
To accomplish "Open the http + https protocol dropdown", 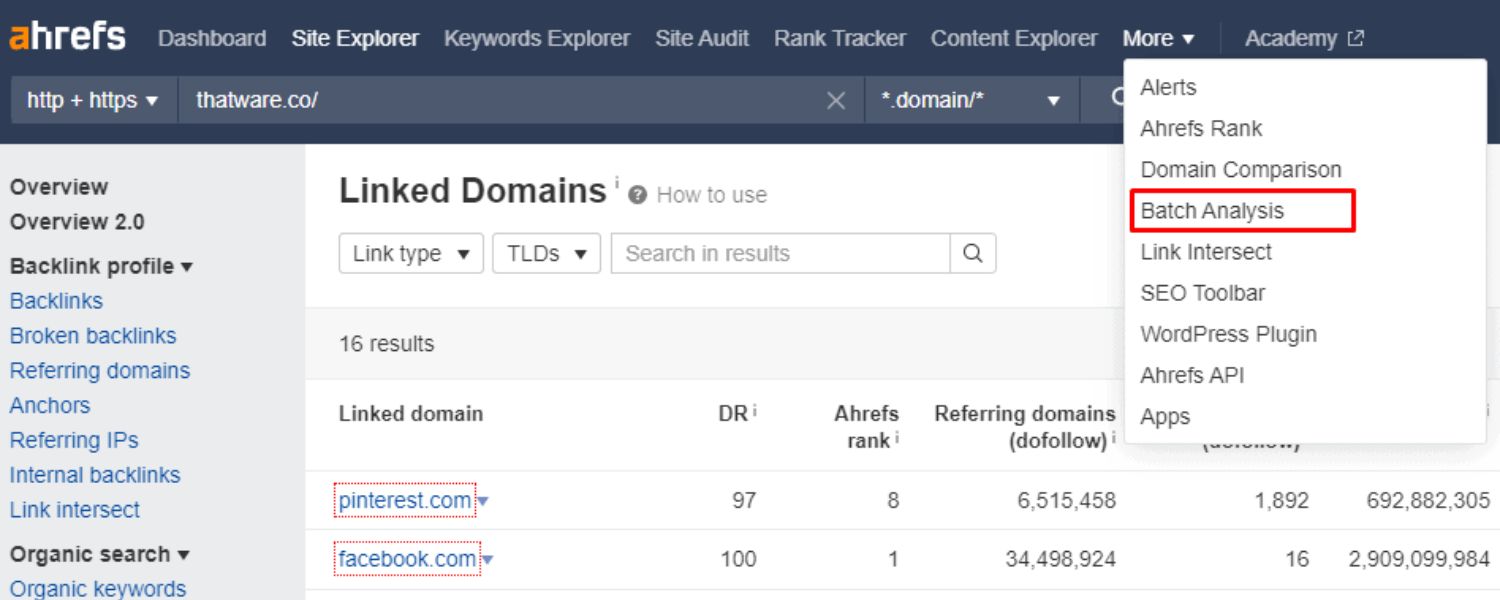I will tap(90, 99).
